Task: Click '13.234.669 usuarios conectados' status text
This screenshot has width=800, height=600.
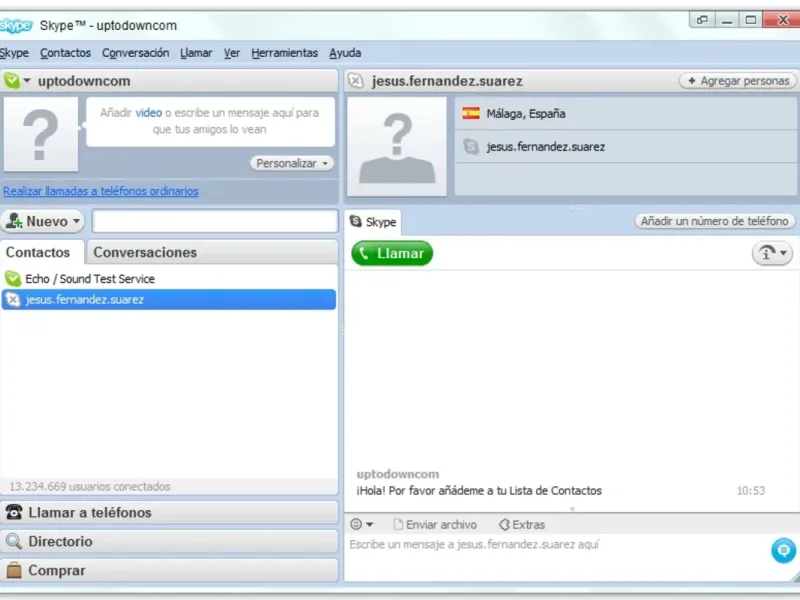Action: [90, 486]
